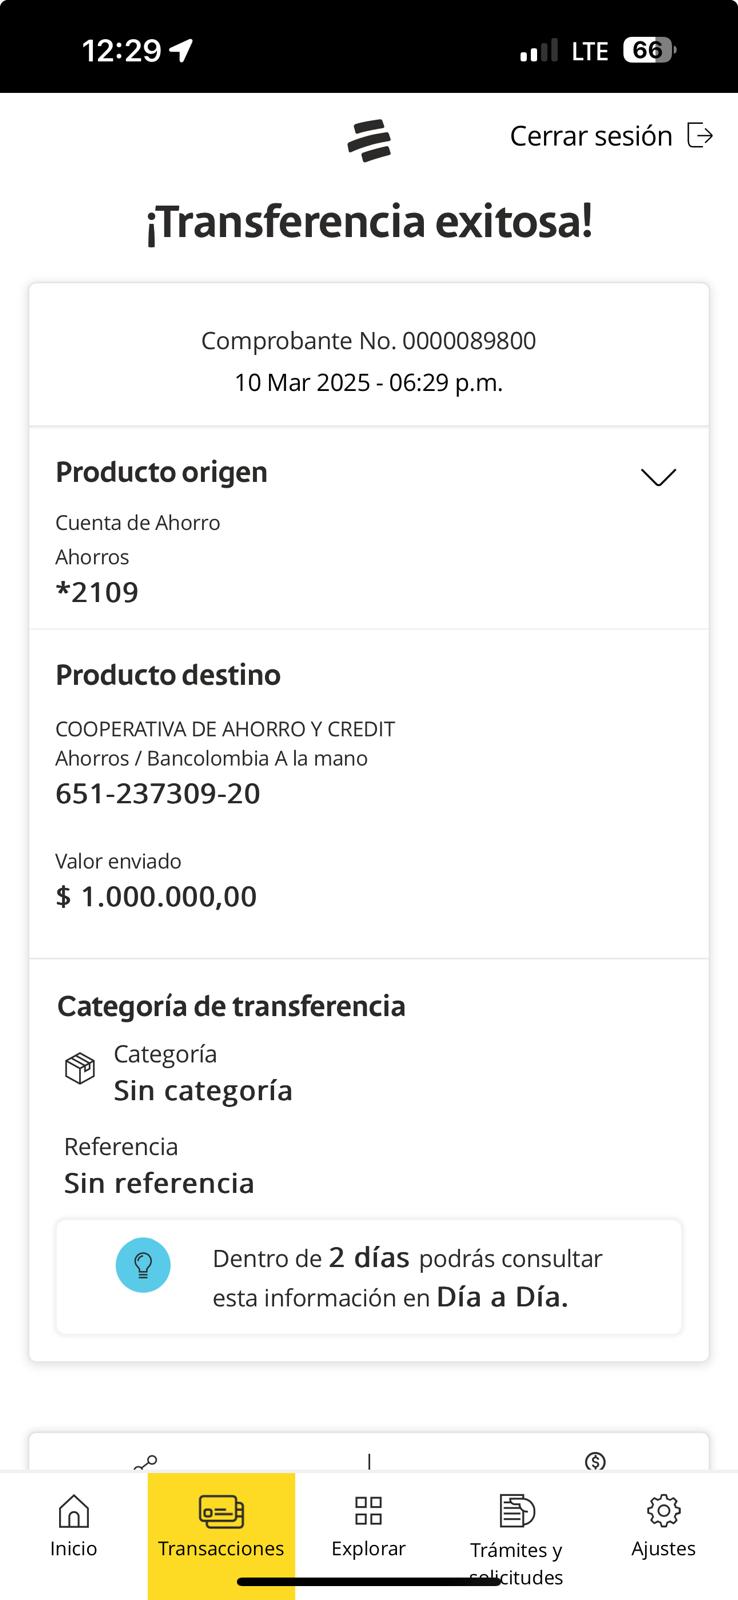The width and height of the screenshot is (738, 1600).
Task: Tap the Bancolombia logo in the header
Action: click(x=369, y=140)
